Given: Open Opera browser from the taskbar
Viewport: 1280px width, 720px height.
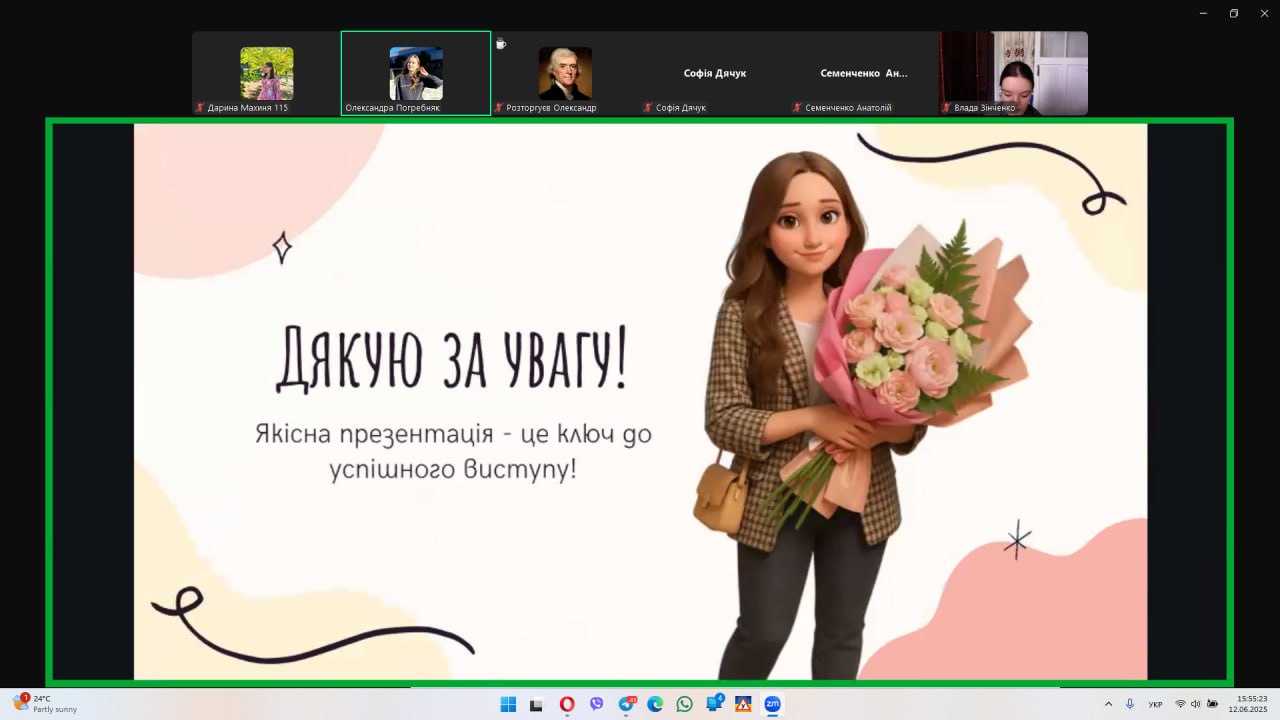Looking at the screenshot, I should (567, 704).
